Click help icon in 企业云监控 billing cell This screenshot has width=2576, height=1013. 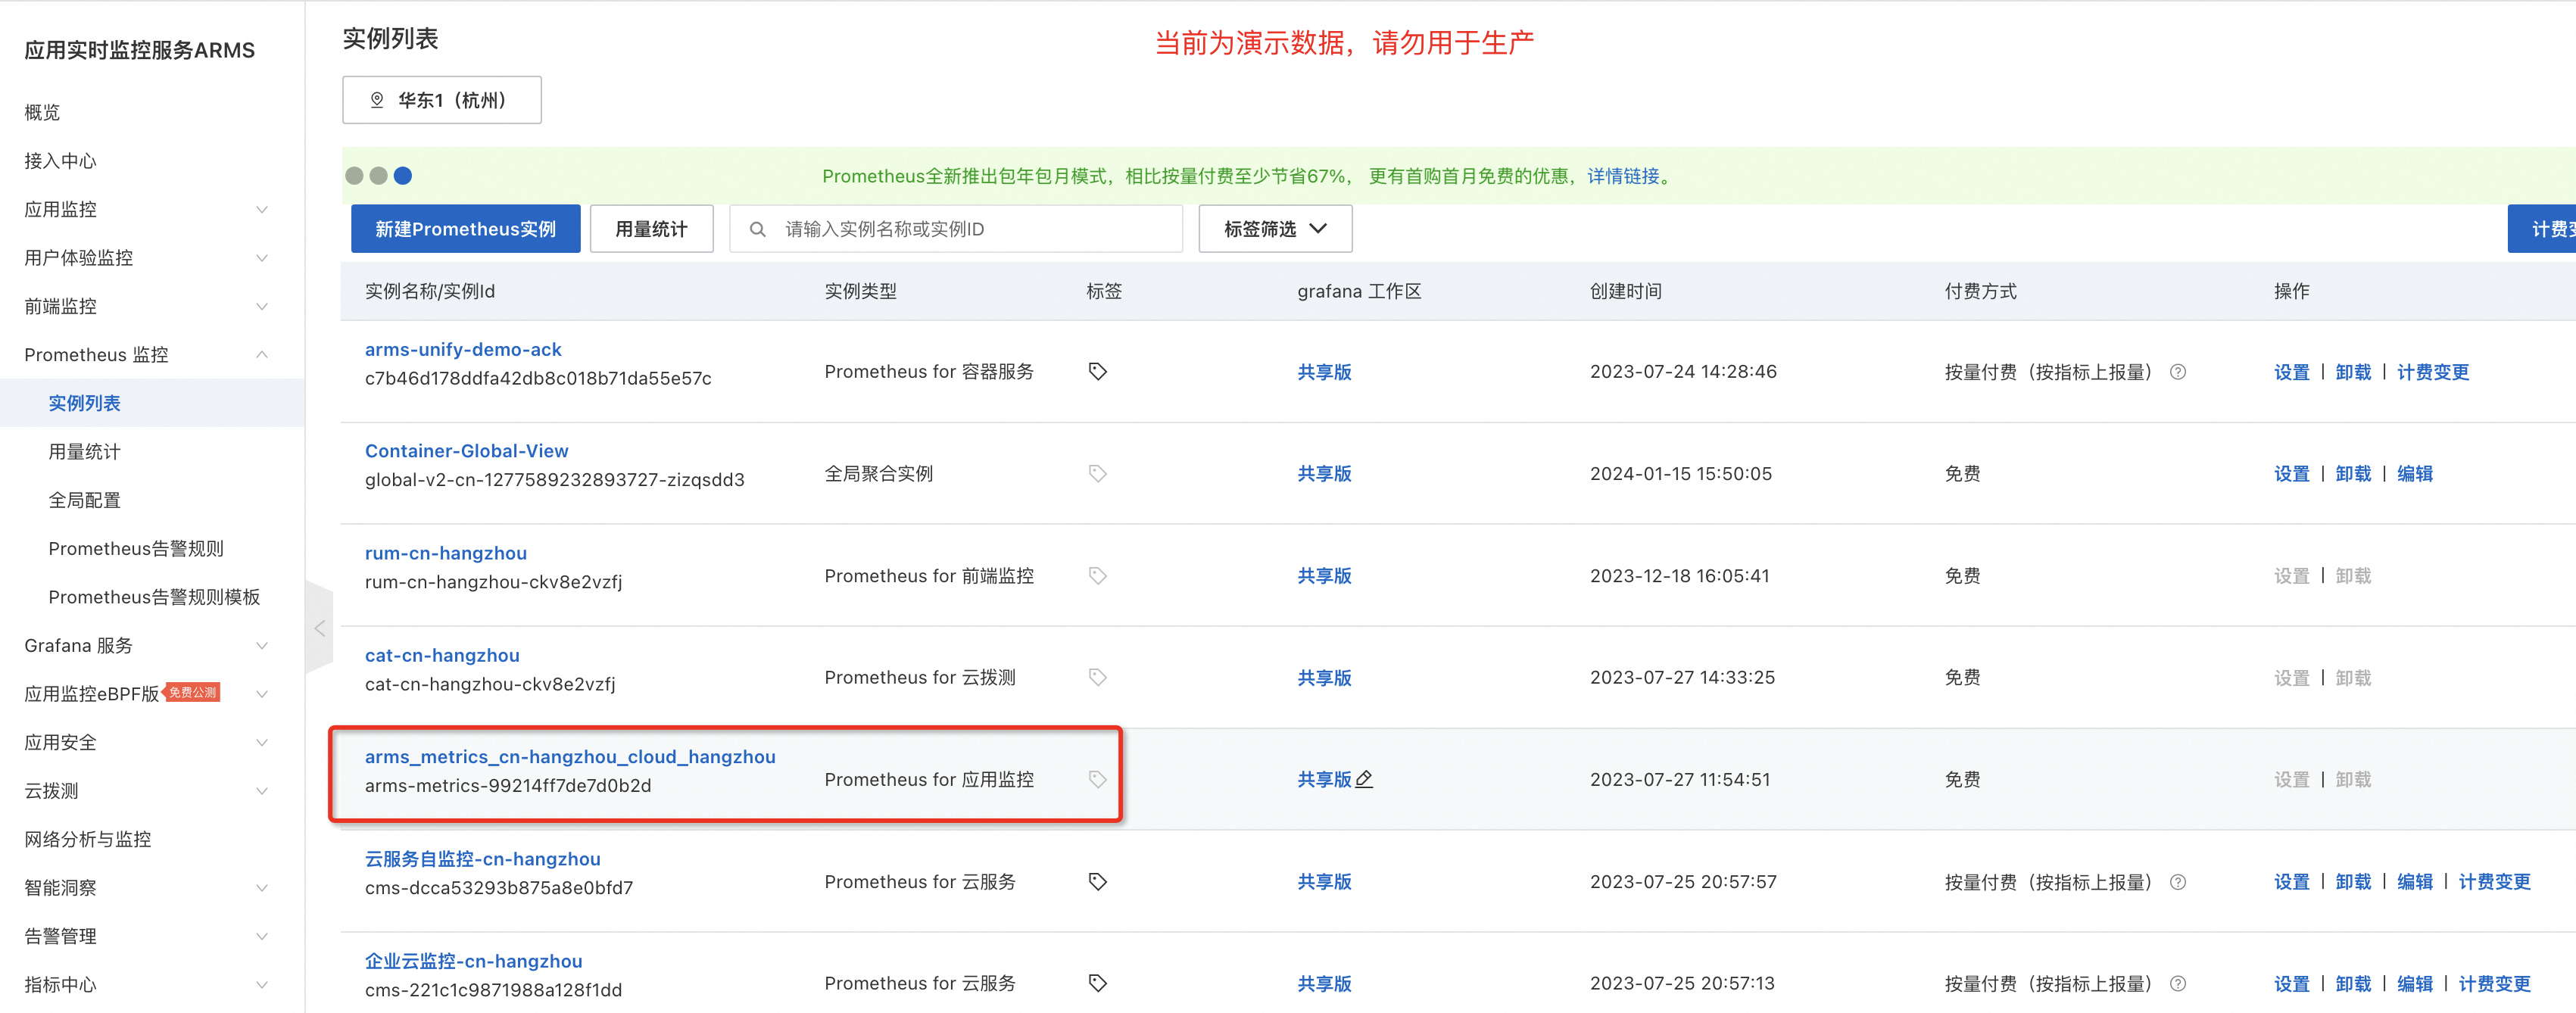(2177, 984)
